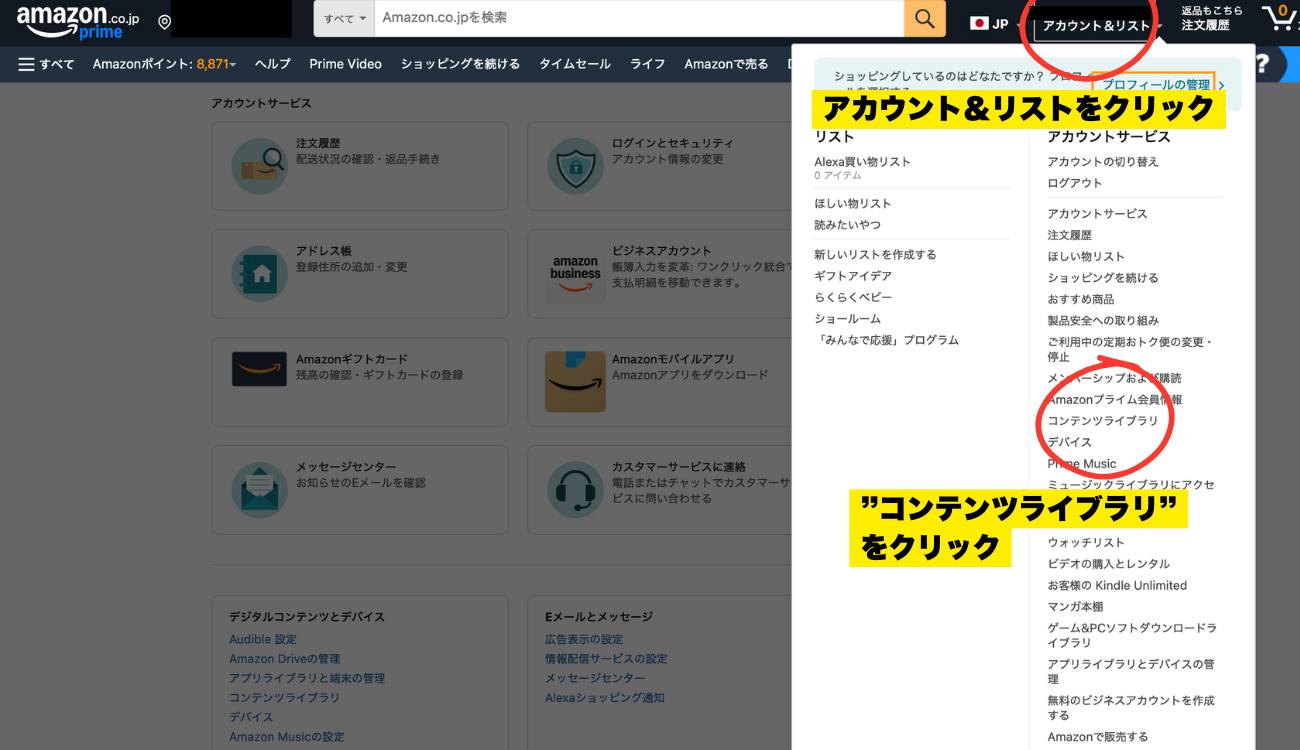Click 情報配信サービスの設定 link
This screenshot has width=1300, height=750.
coord(606,659)
